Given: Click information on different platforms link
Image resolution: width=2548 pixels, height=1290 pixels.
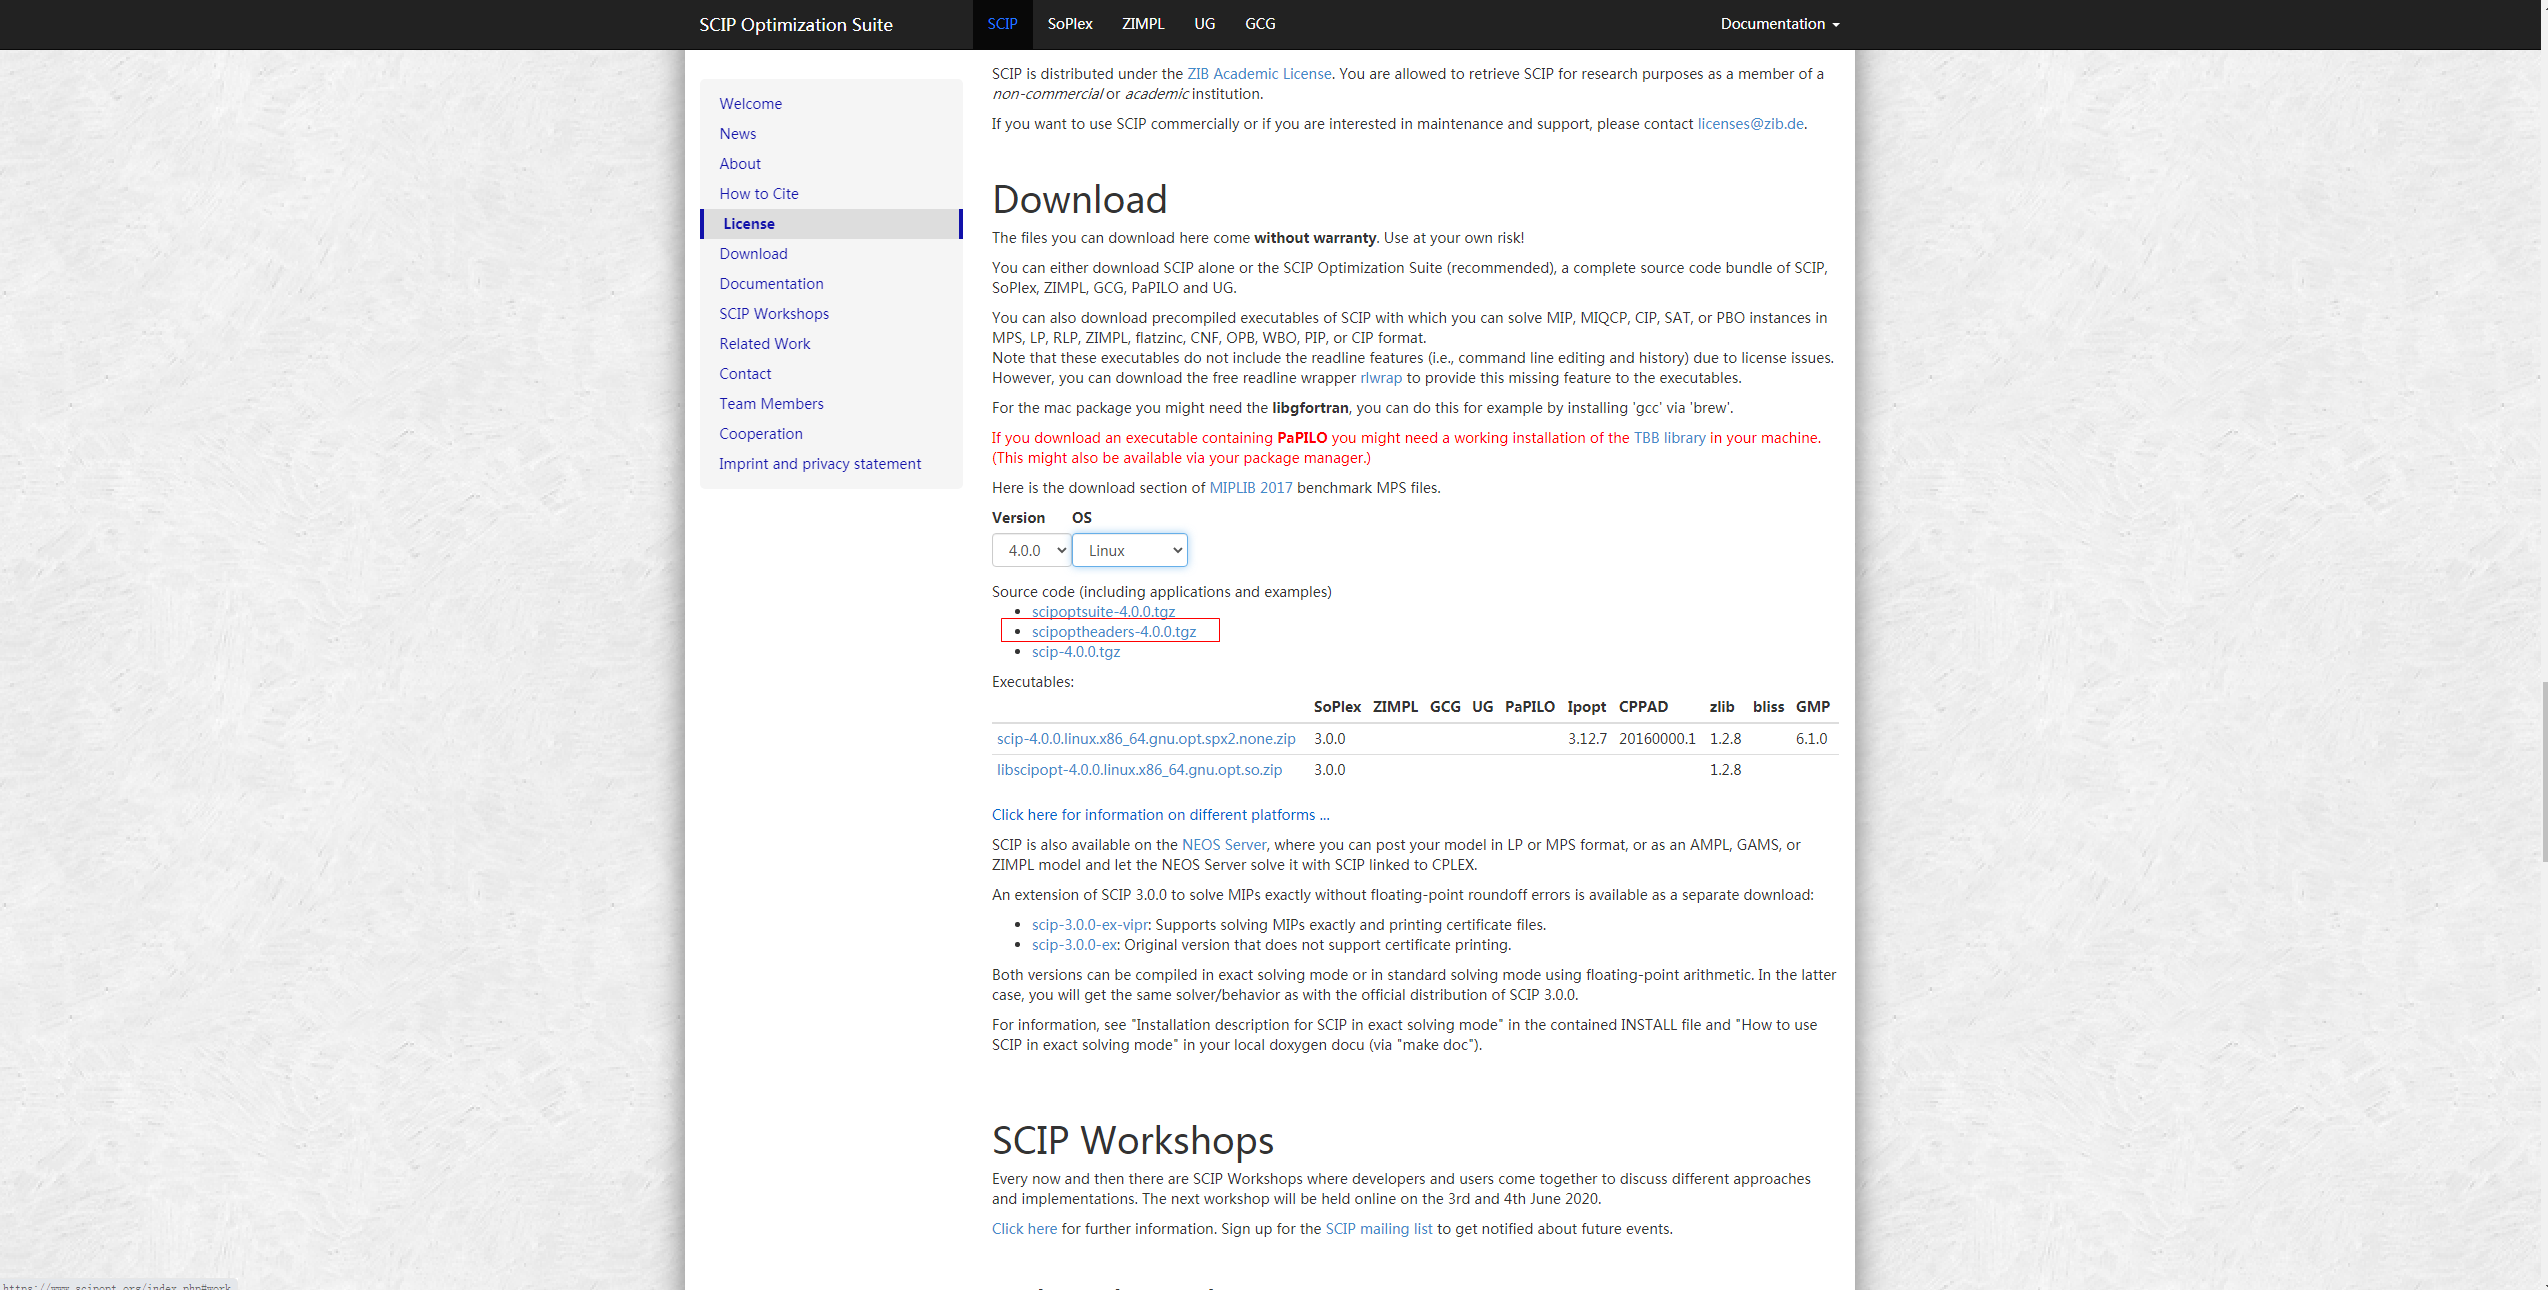Looking at the screenshot, I should 1160,815.
